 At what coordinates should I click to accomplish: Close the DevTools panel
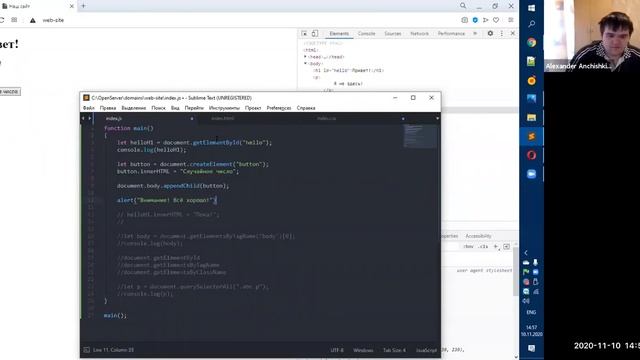pyautogui.click(x=513, y=33)
